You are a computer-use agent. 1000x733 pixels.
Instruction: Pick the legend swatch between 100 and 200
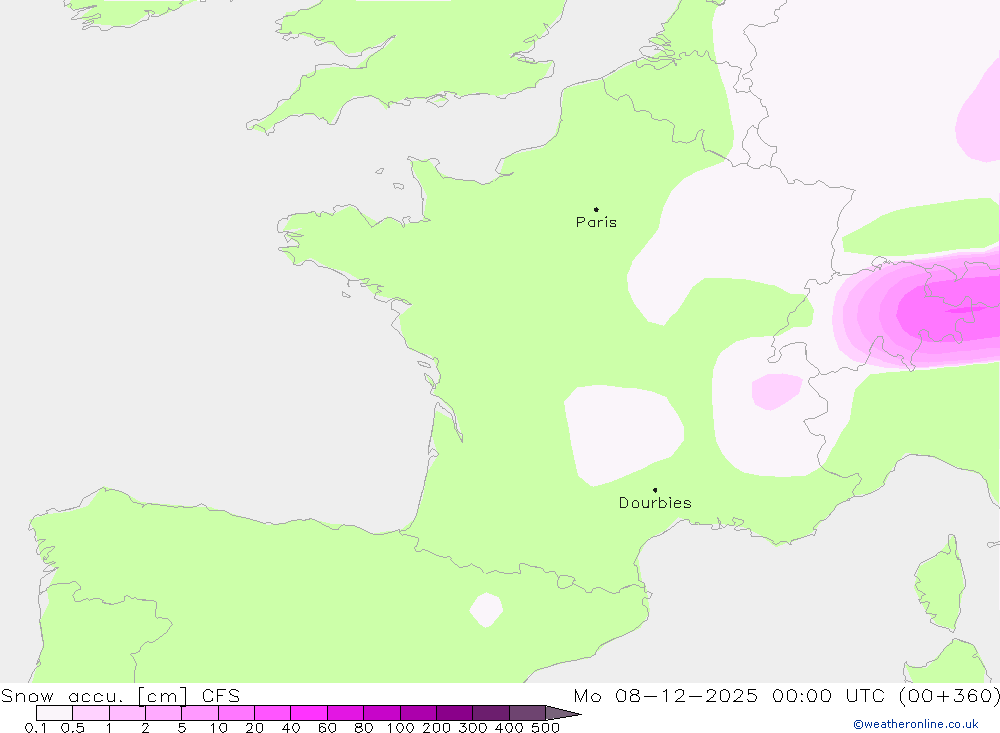[418, 713]
